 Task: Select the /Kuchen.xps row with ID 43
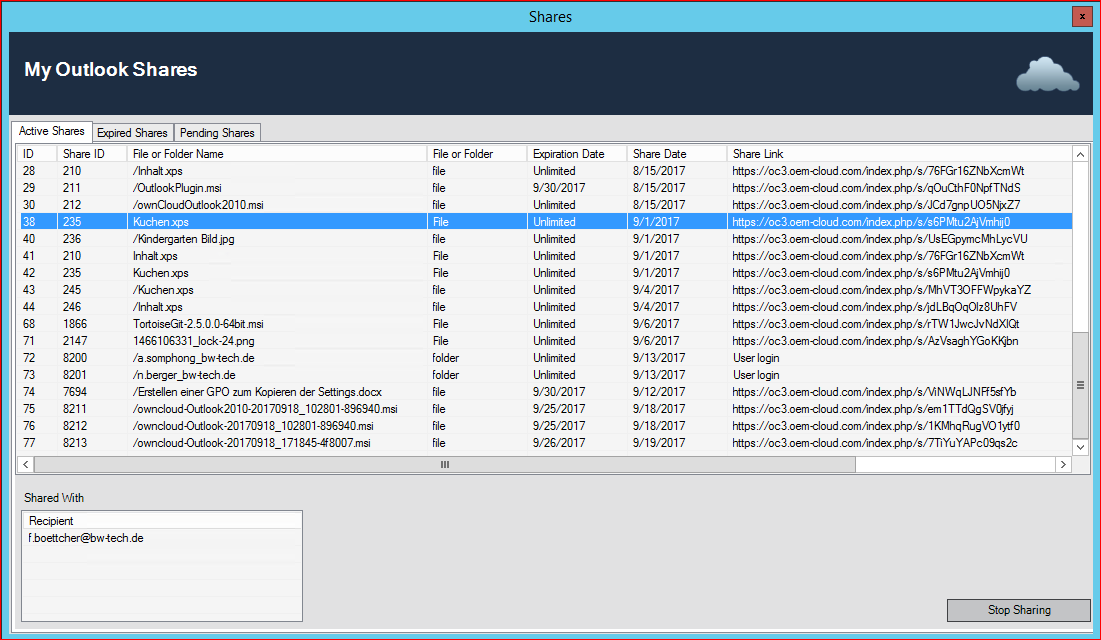pos(545,289)
